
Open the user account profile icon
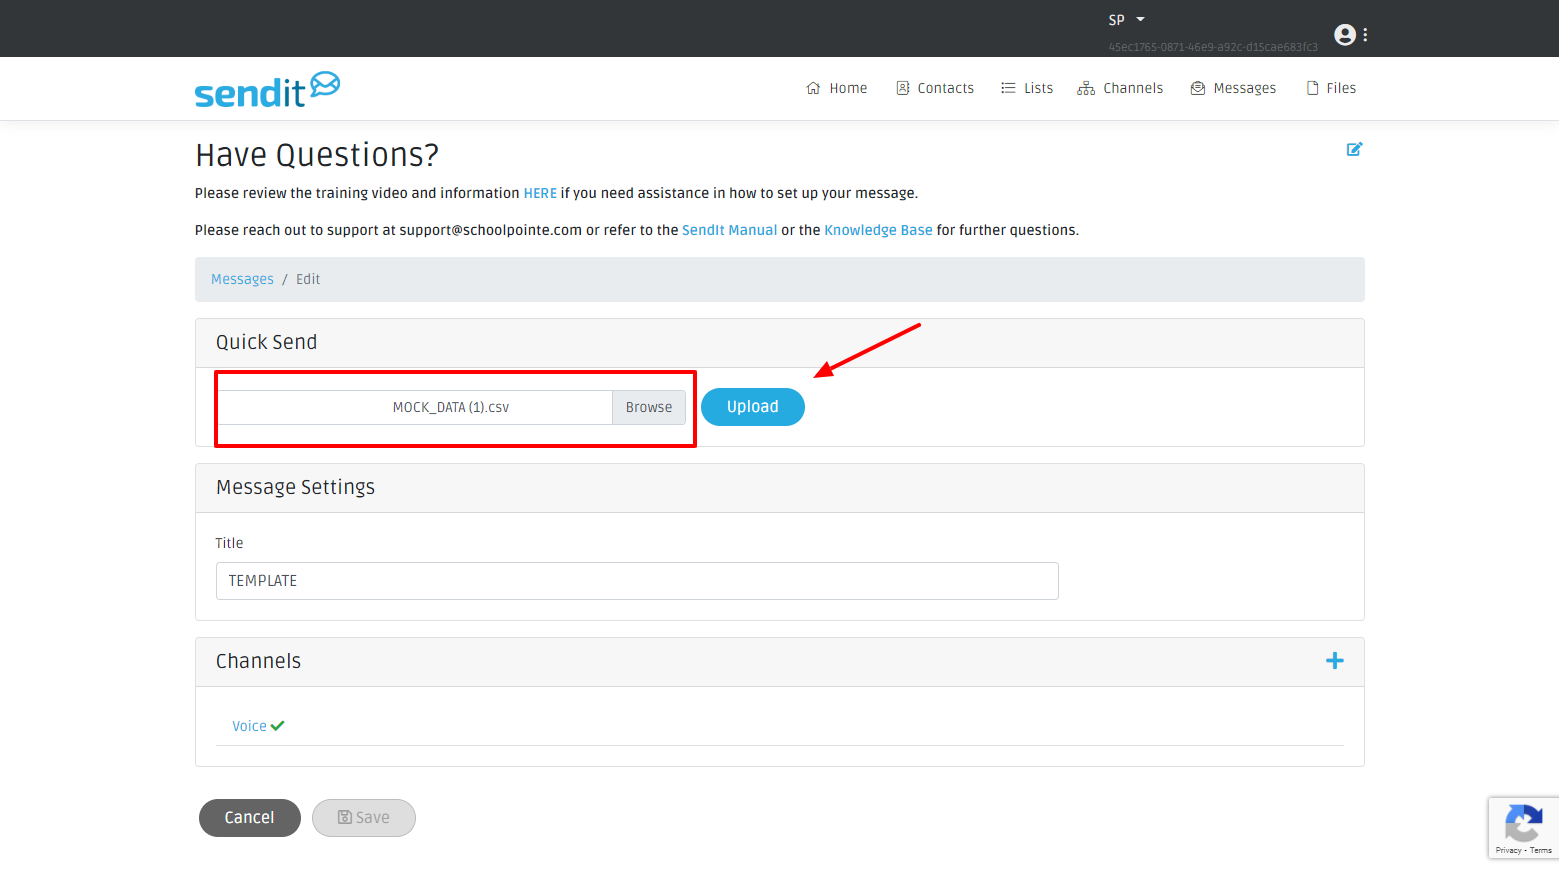click(x=1345, y=35)
